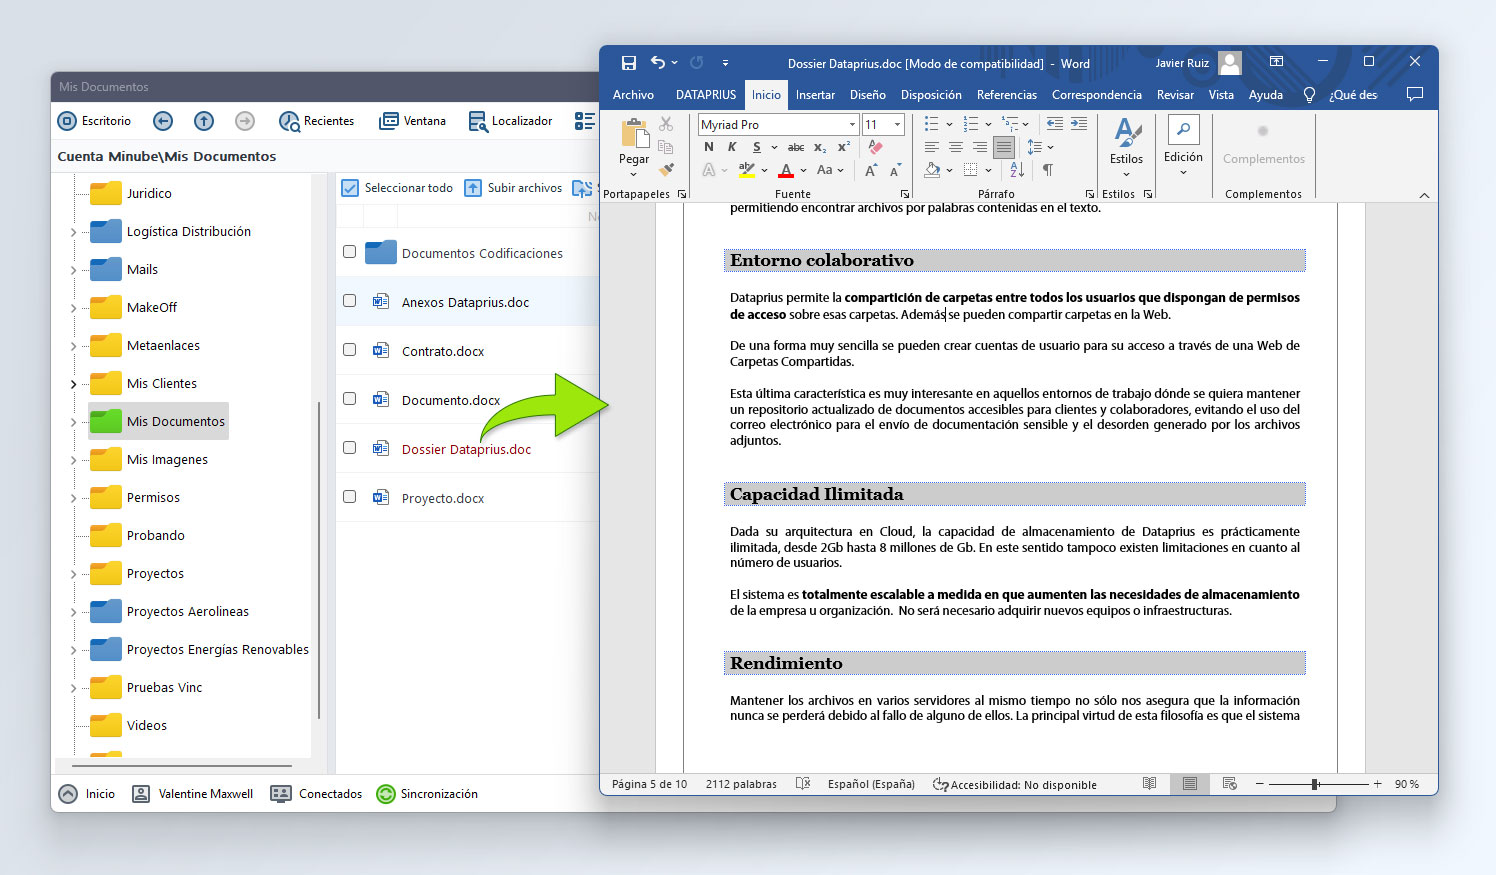
Task: Open the font size 11 dropdown
Action: coord(897,125)
